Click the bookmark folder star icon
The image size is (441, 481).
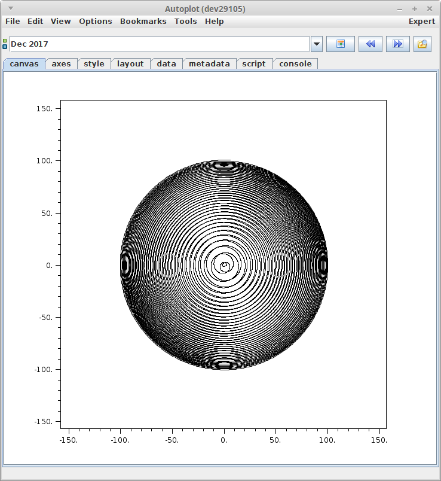tap(422, 44)
